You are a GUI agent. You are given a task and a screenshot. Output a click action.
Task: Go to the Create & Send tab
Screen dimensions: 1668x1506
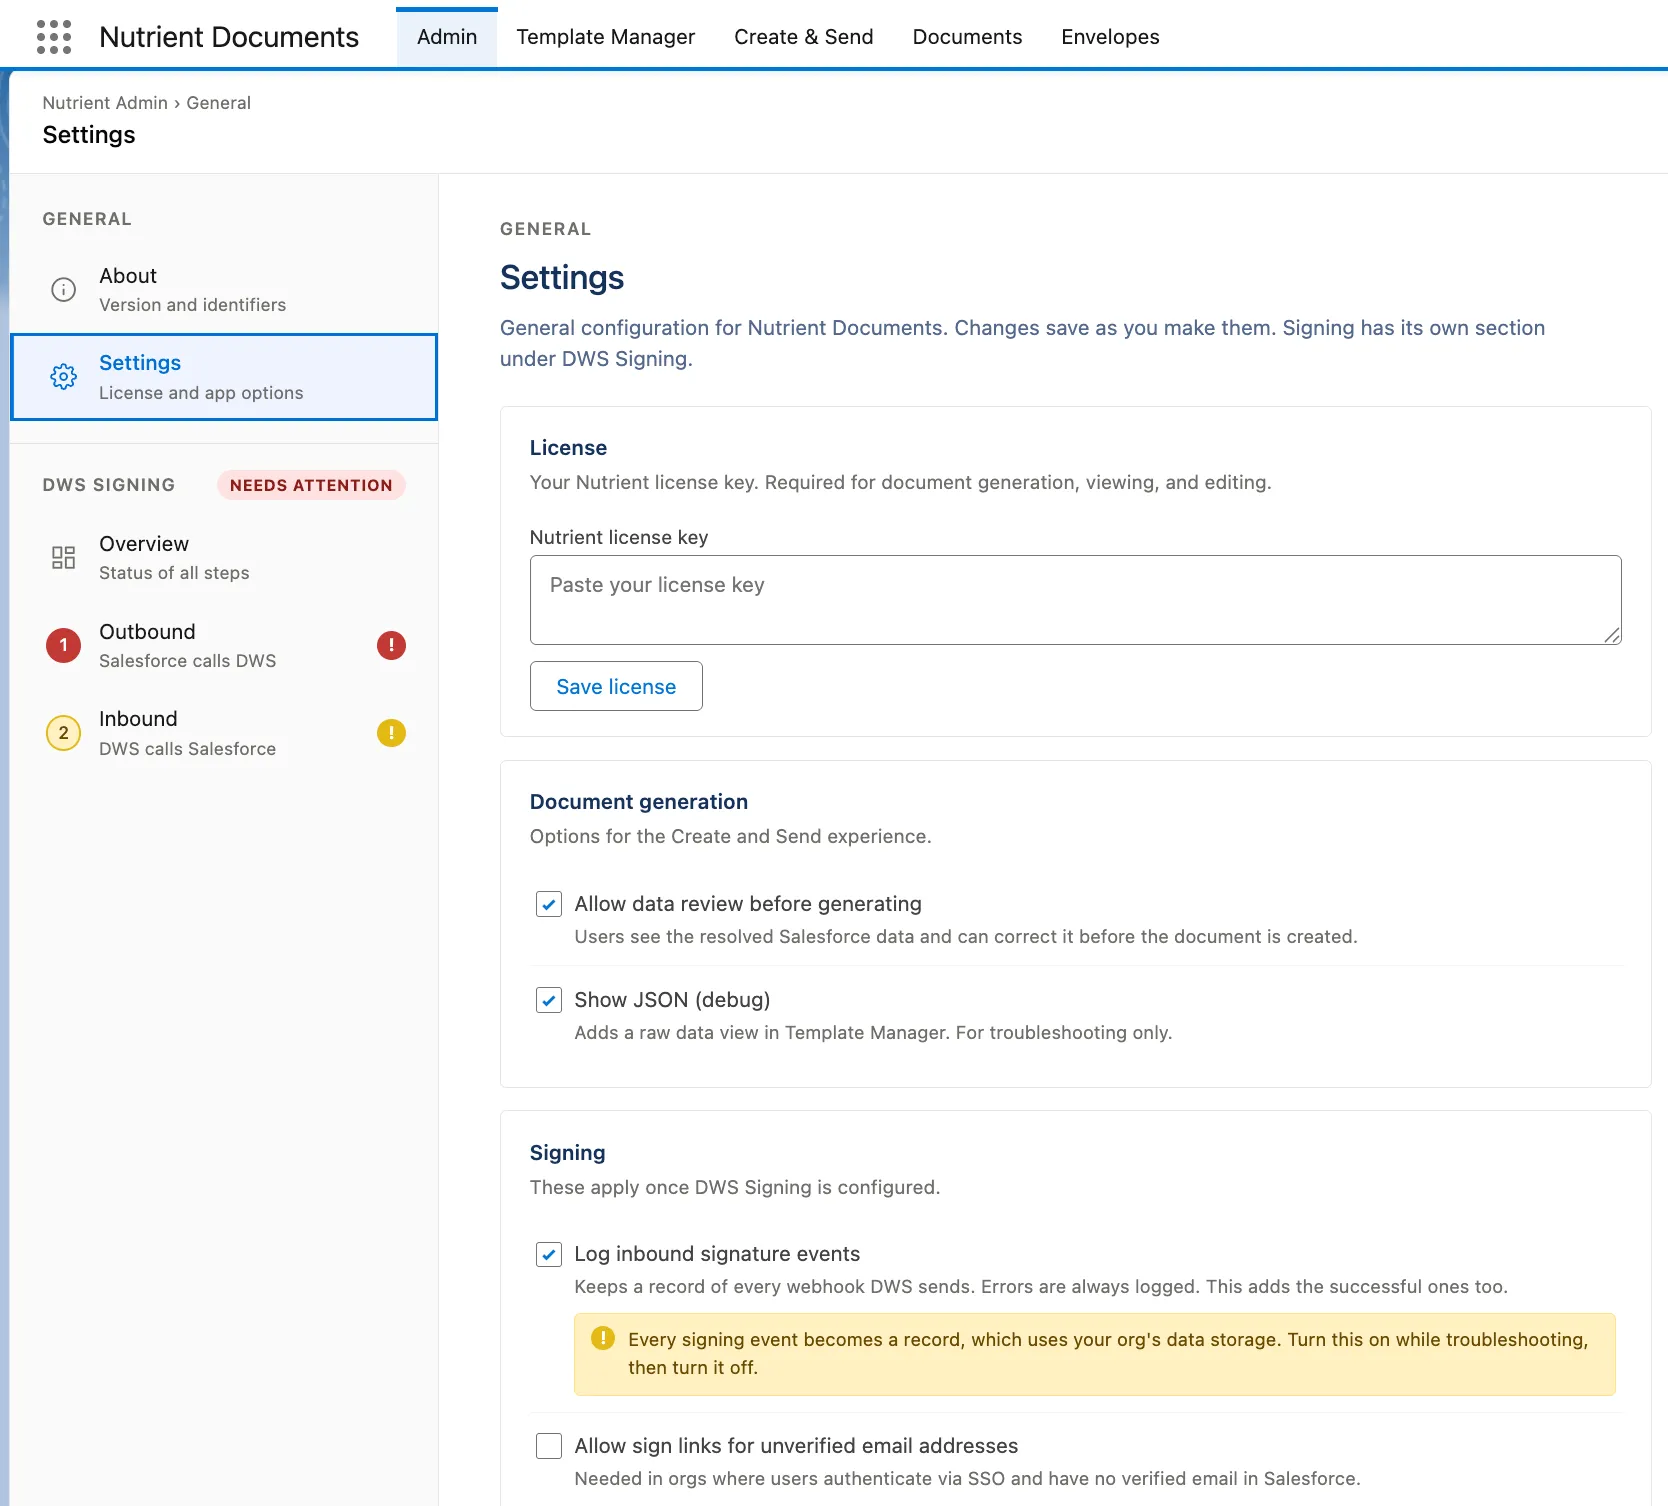[803, 37]
